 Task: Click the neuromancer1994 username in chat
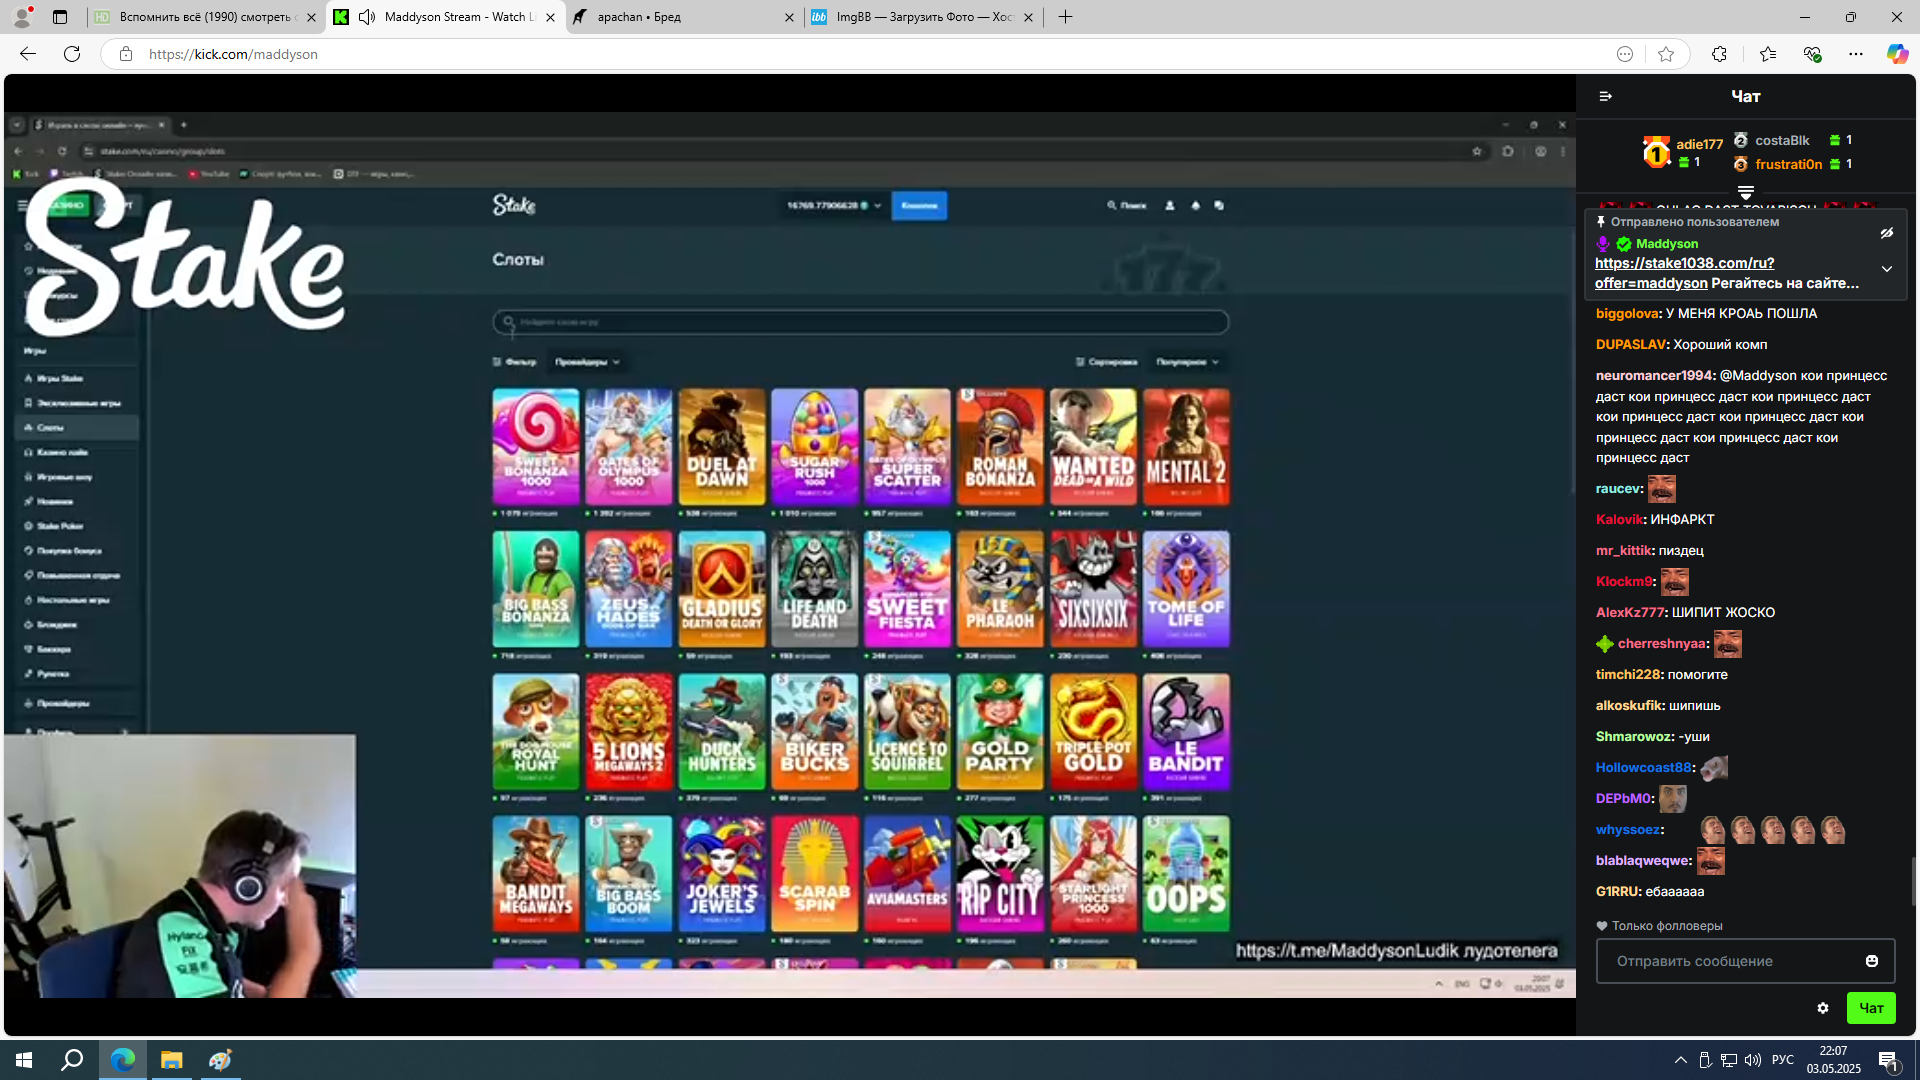point(1655,375)
